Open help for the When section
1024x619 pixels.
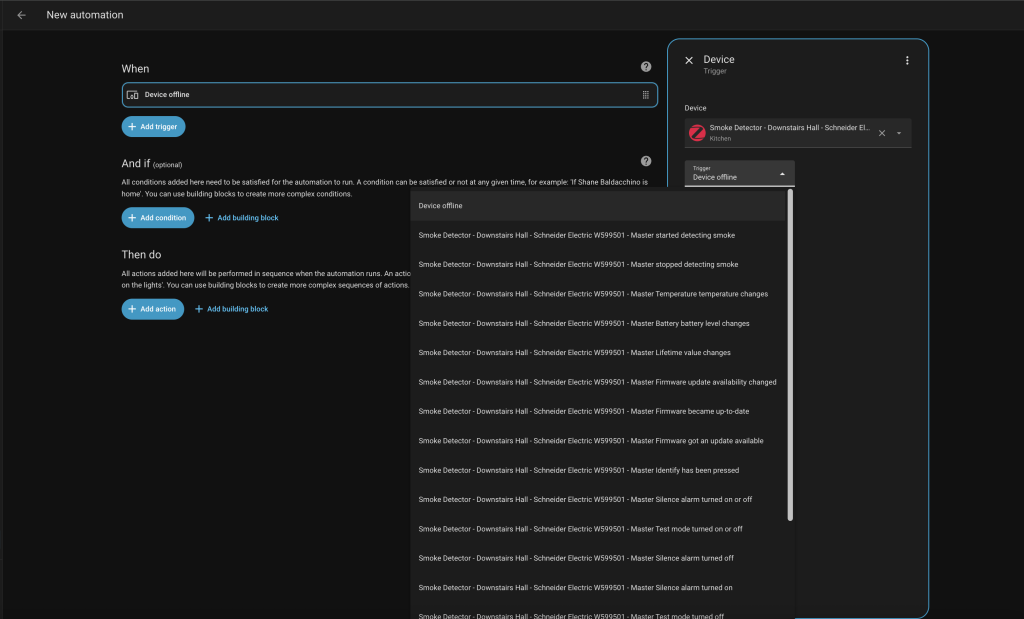(x=646, y=67)
